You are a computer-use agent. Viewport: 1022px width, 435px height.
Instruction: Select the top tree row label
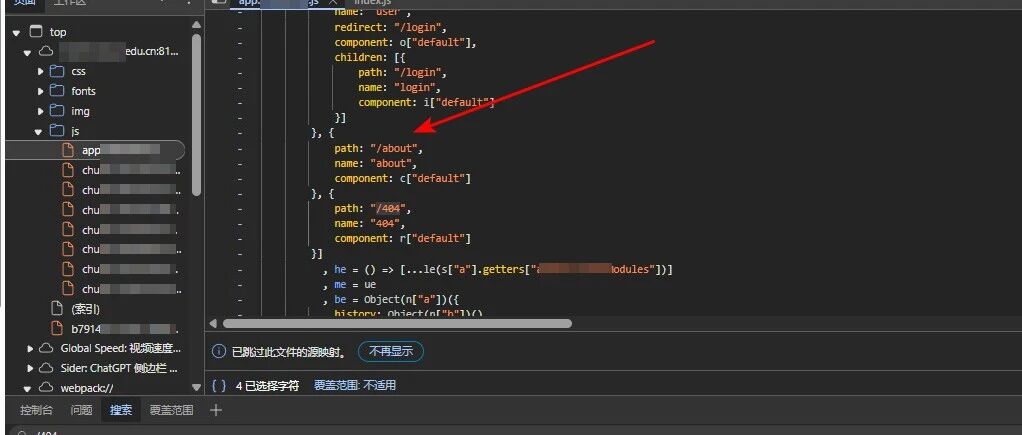(58, 32)
